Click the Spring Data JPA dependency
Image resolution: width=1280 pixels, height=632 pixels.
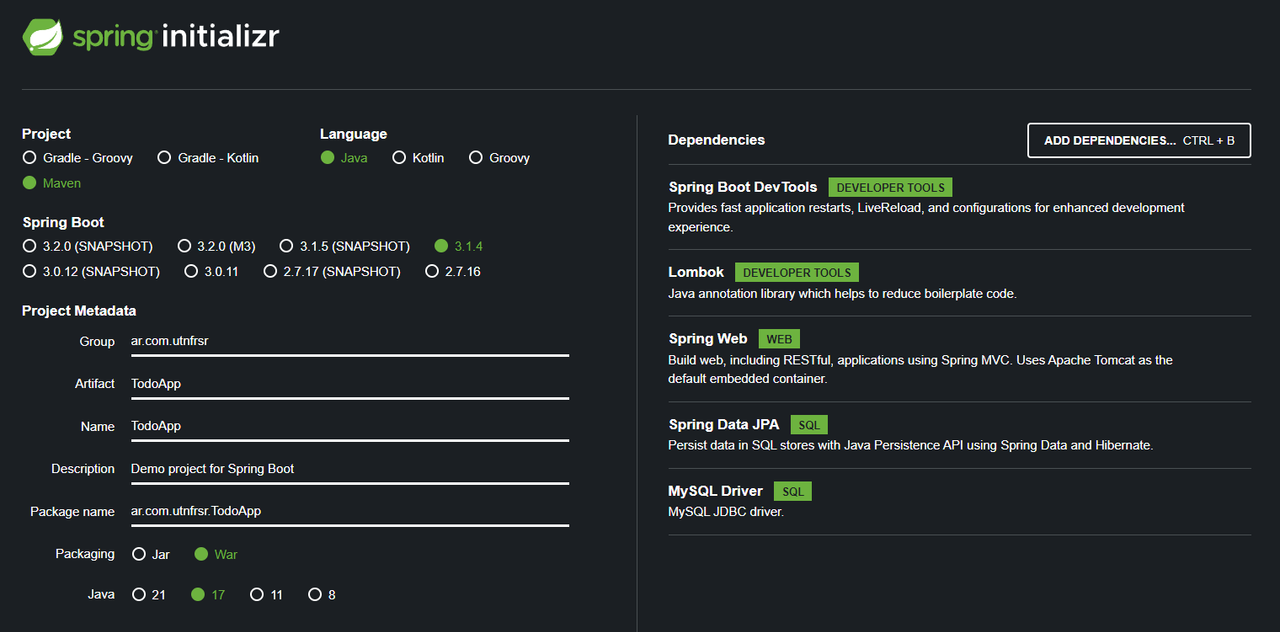(x=723, y=424)
